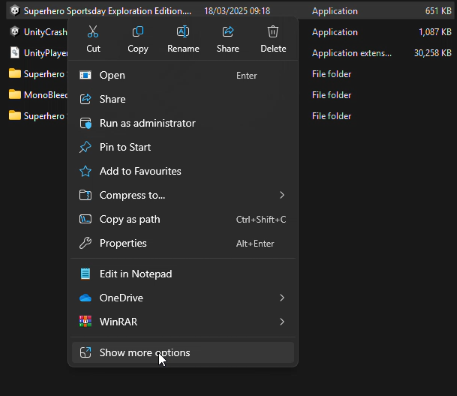Click the OneDrive cloud icon
The width and height of the screenshot is (457, 396).
(x=85, y=298)
